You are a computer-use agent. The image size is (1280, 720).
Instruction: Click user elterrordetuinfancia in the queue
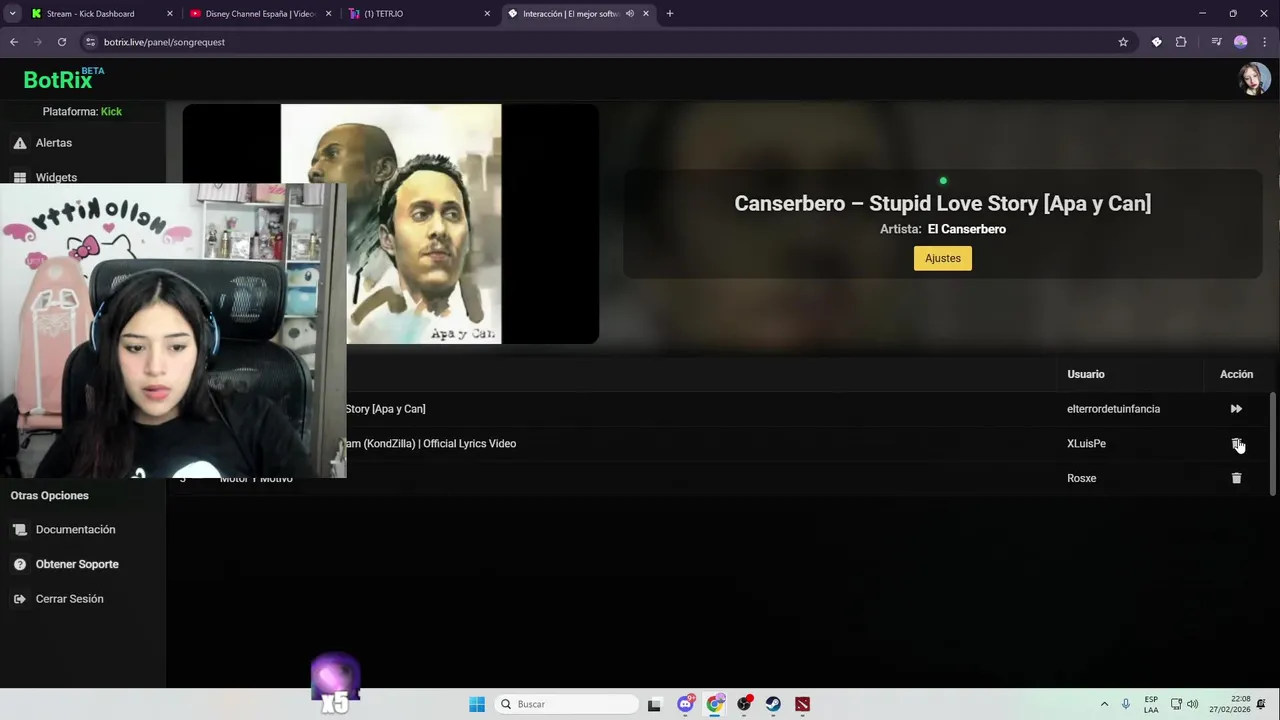click(x=1113, y=409)
